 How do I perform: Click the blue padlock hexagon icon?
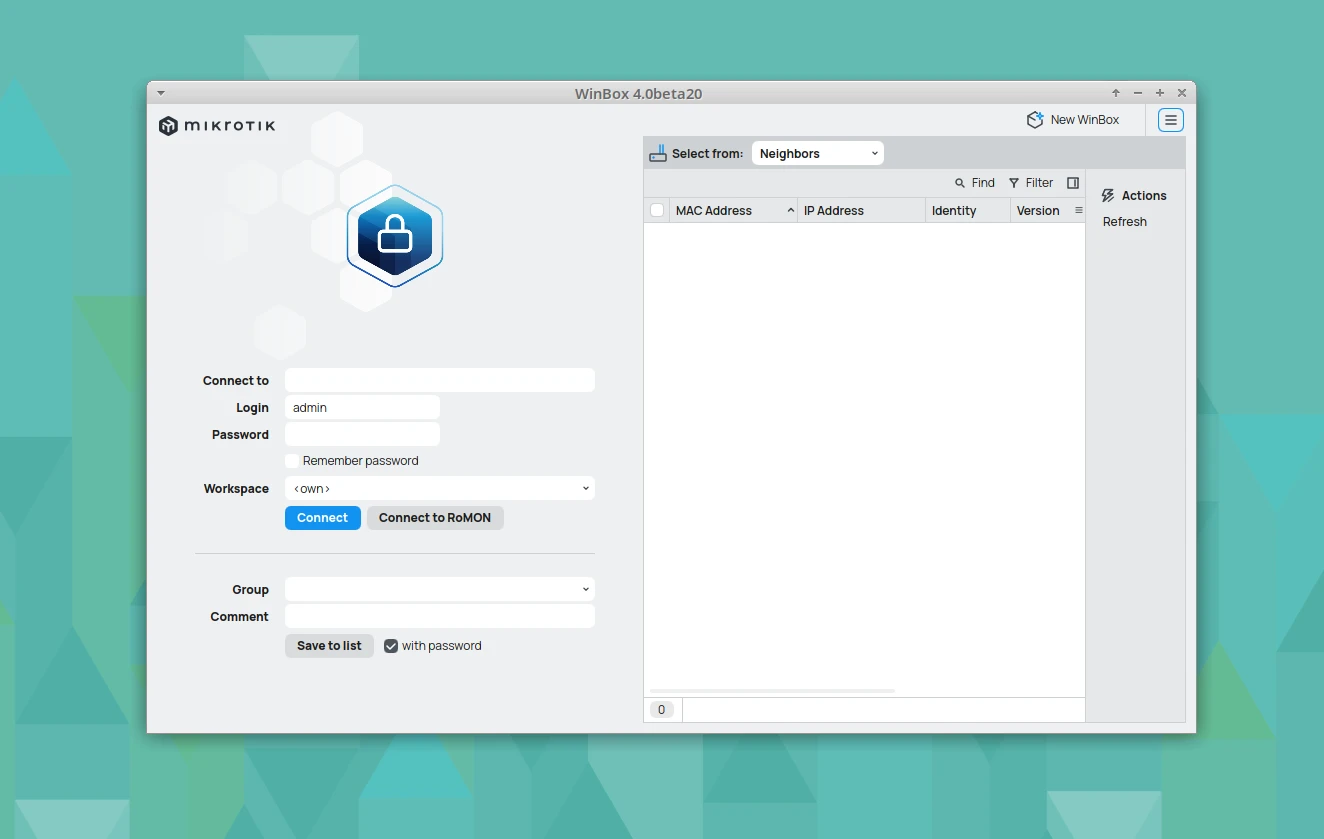pyautogui.click(x=395, y=236)
